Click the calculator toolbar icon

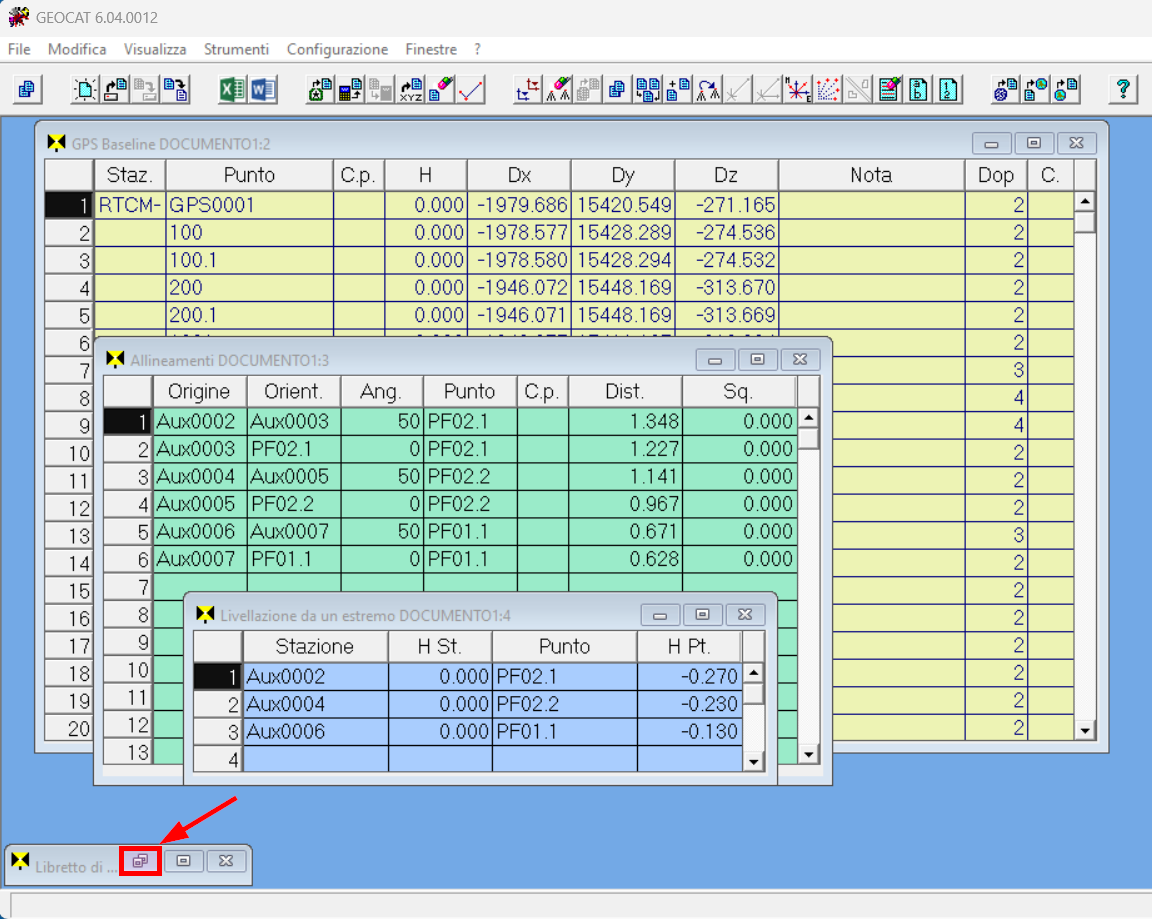tap(350, 90)
